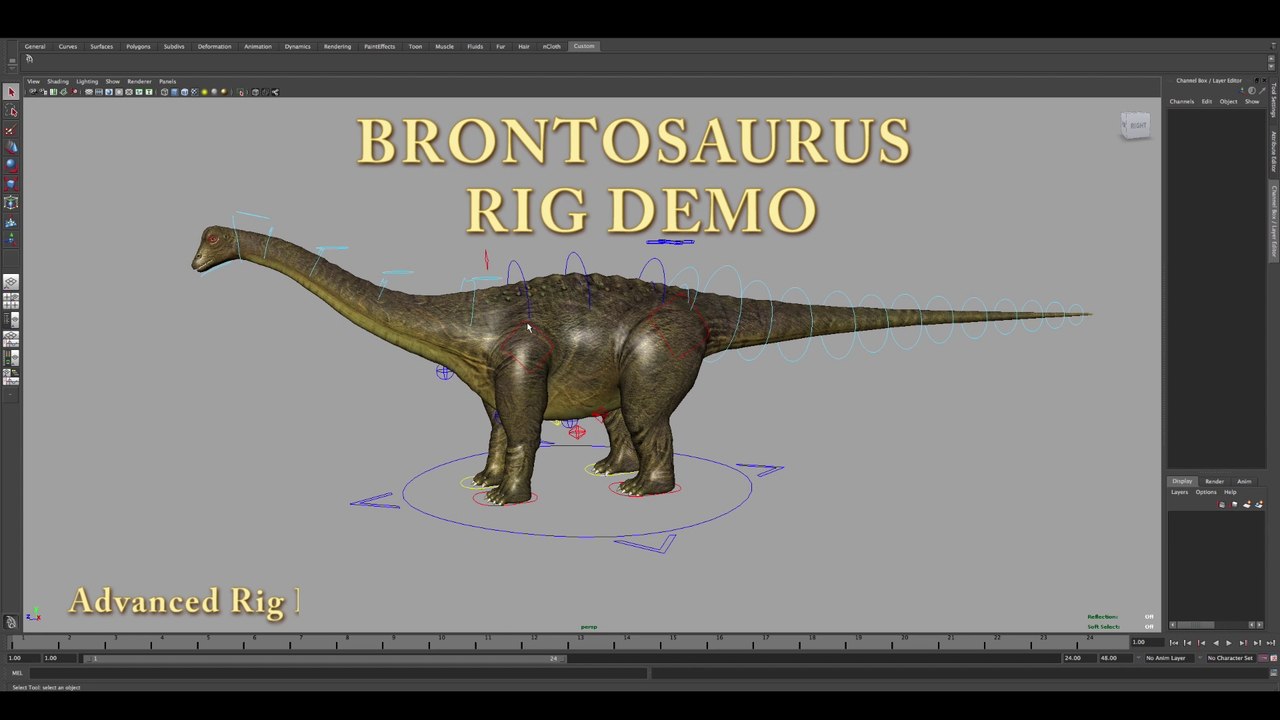Switch to the Animation shelf tab
1280x720 pixels.
click(258, 46)
